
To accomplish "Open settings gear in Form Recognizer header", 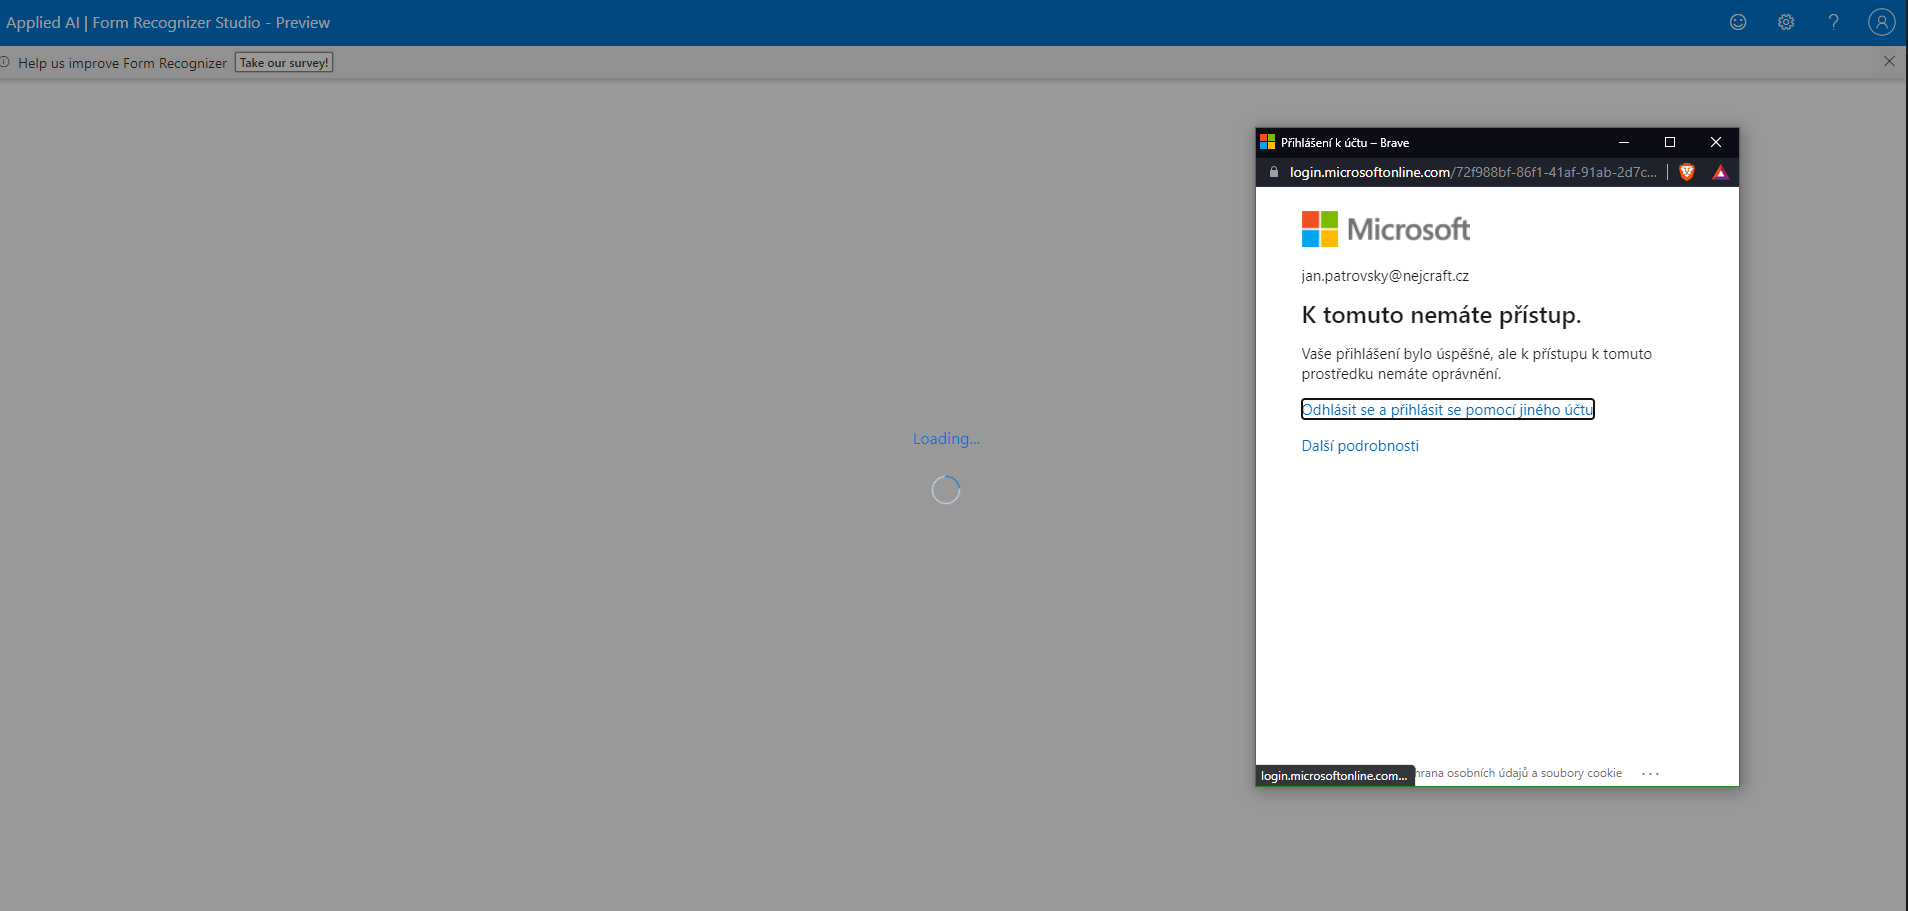I will 1786,22.
